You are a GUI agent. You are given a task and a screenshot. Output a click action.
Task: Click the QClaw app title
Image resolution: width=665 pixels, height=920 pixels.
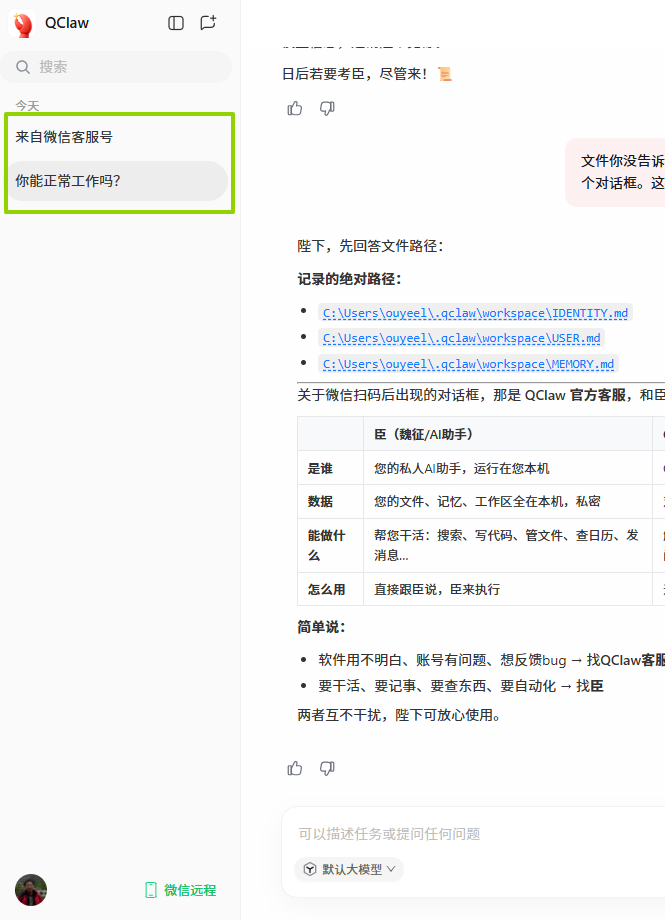point(67,23)
